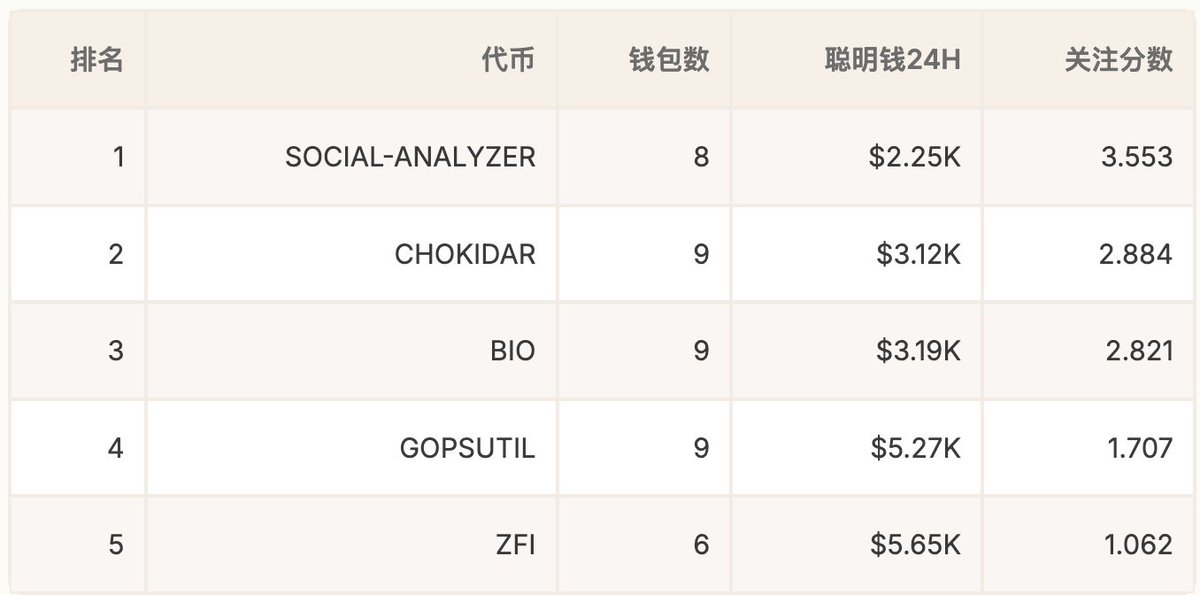Viewport: 1200px width, 595px height.
Task: Click the 代币 column header
Action: click(507, 60)
